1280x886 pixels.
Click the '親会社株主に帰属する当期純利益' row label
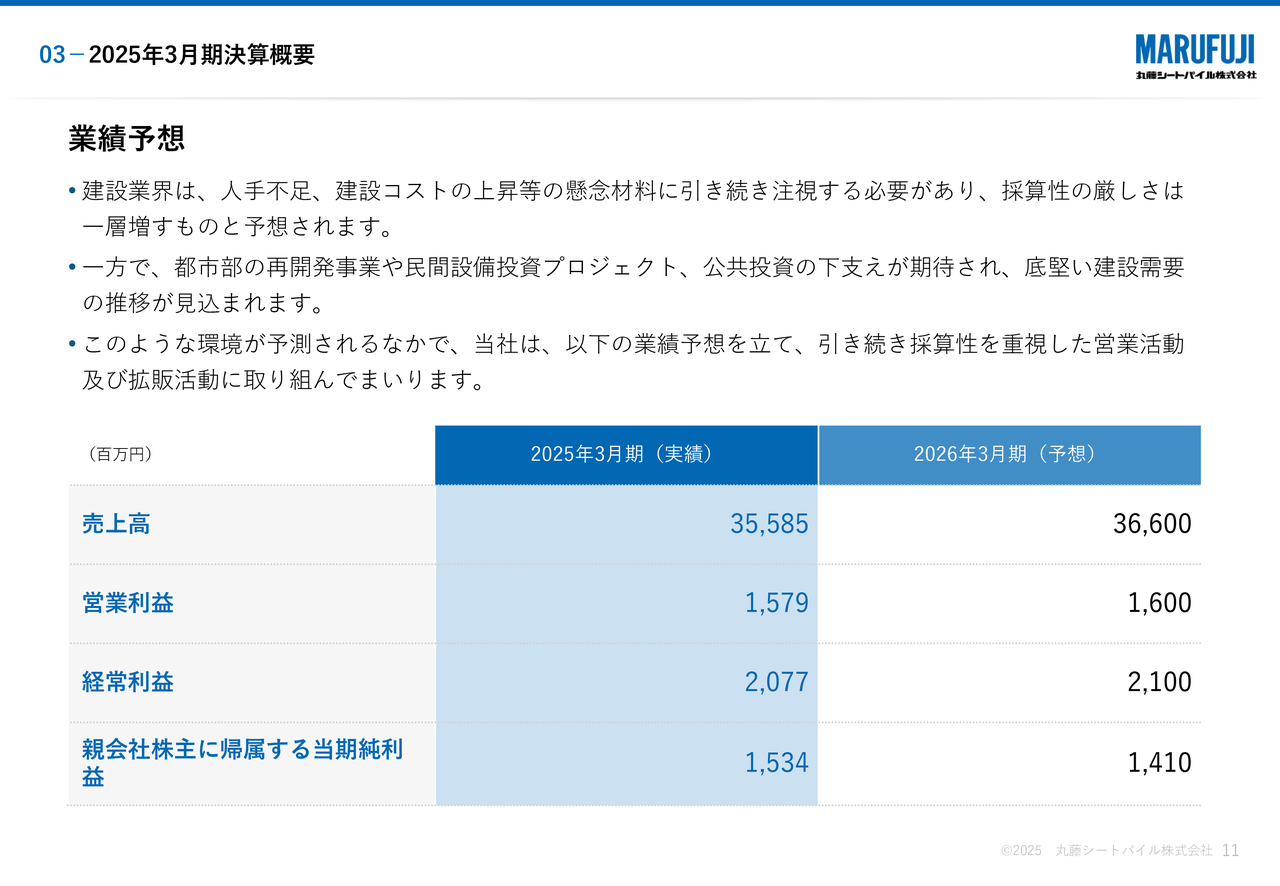pos(242,763)
